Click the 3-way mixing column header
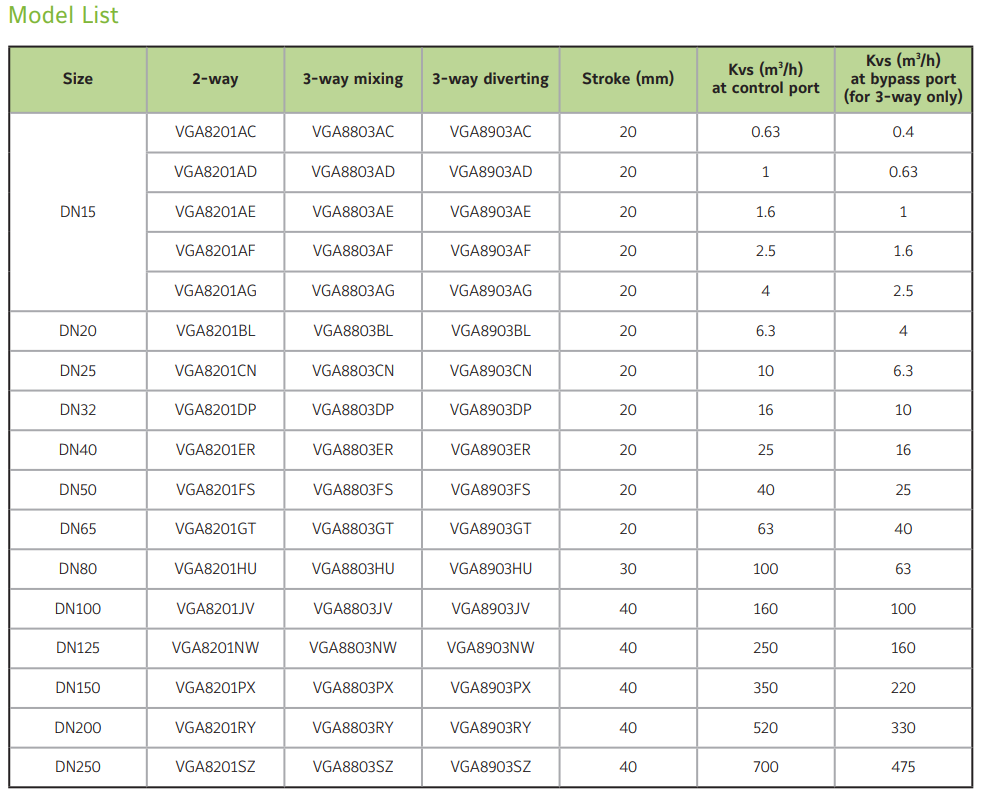The height and width of the screenshot is (796, 984). coord(353,79)
